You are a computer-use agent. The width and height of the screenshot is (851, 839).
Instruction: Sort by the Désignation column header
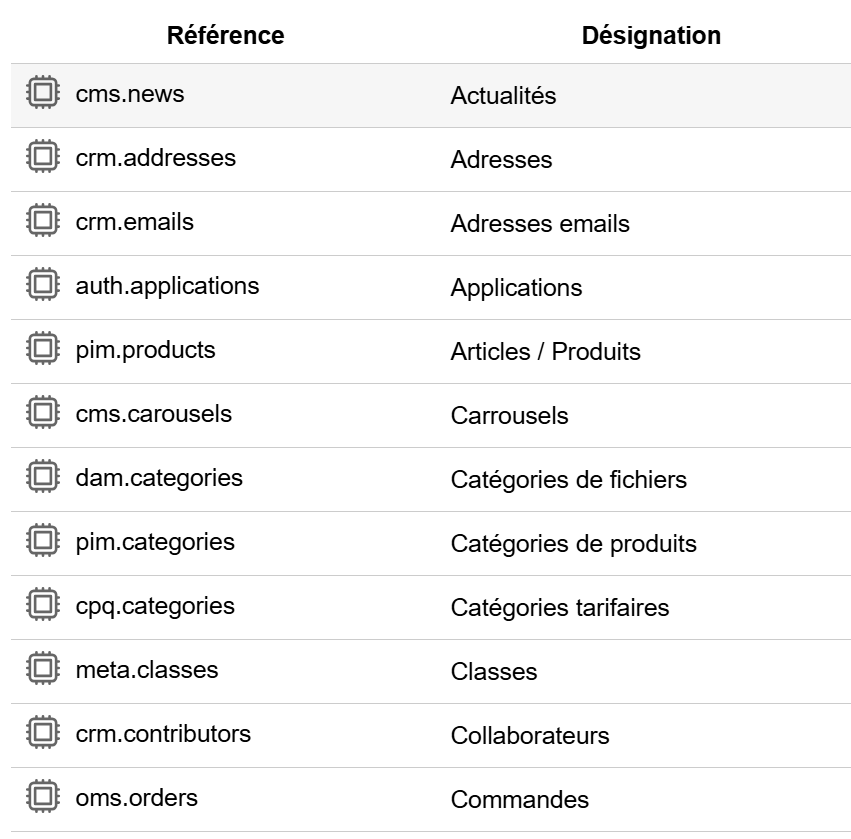click(651, 35)
